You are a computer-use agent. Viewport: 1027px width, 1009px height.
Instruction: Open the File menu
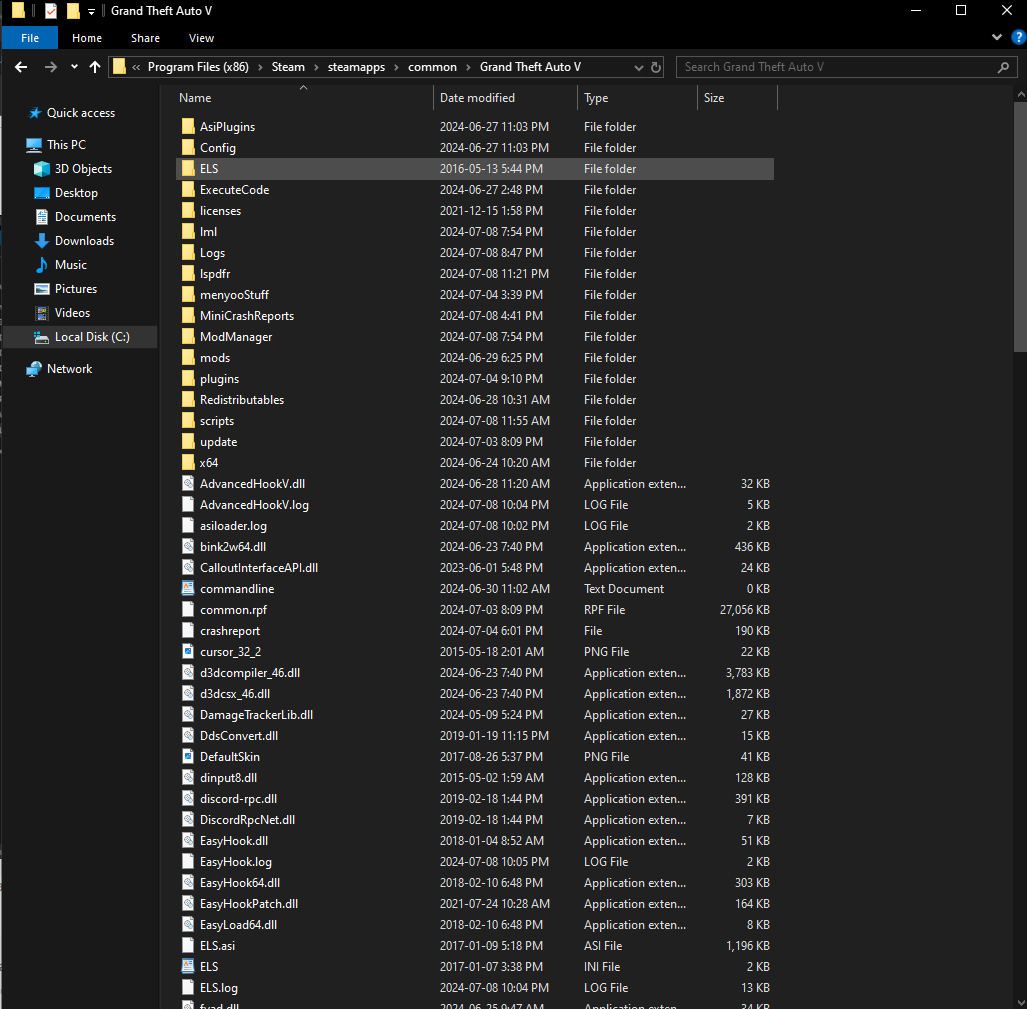click(30, 38)
